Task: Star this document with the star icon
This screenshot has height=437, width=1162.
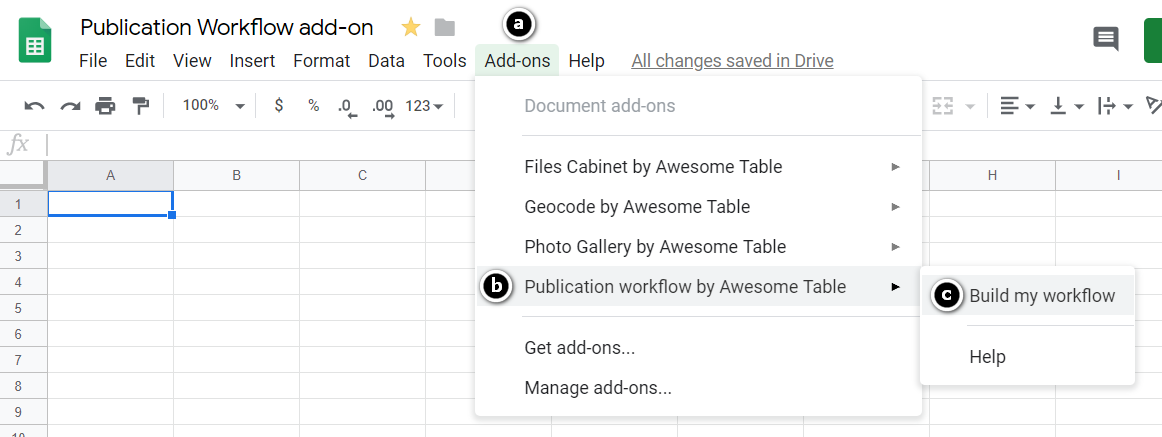Action: (x=411, y=27)
